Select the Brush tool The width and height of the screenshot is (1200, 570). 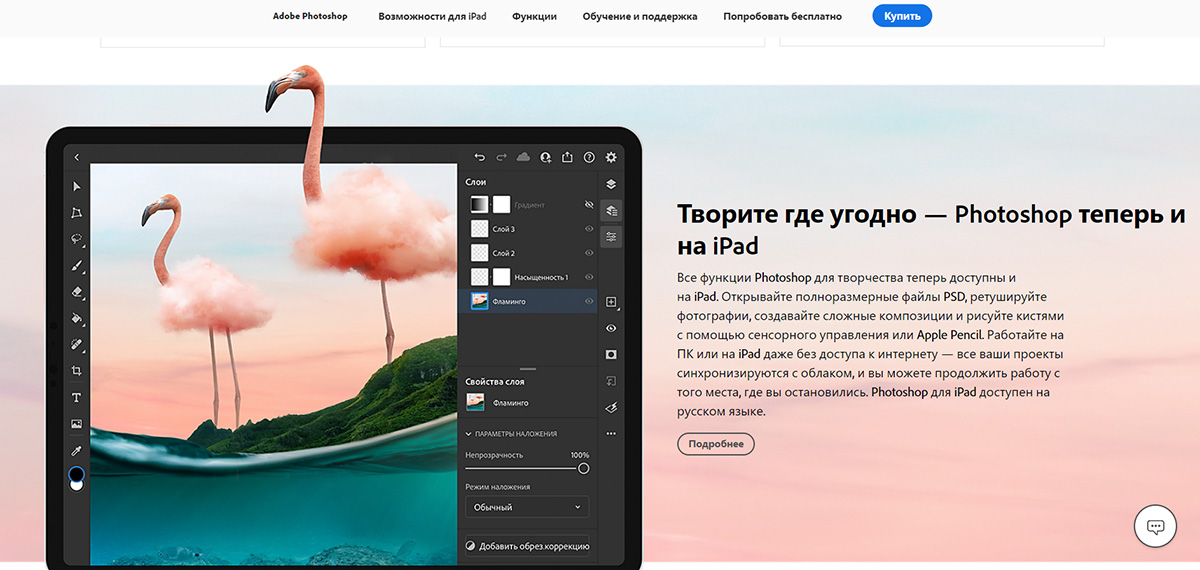point(76,266)
